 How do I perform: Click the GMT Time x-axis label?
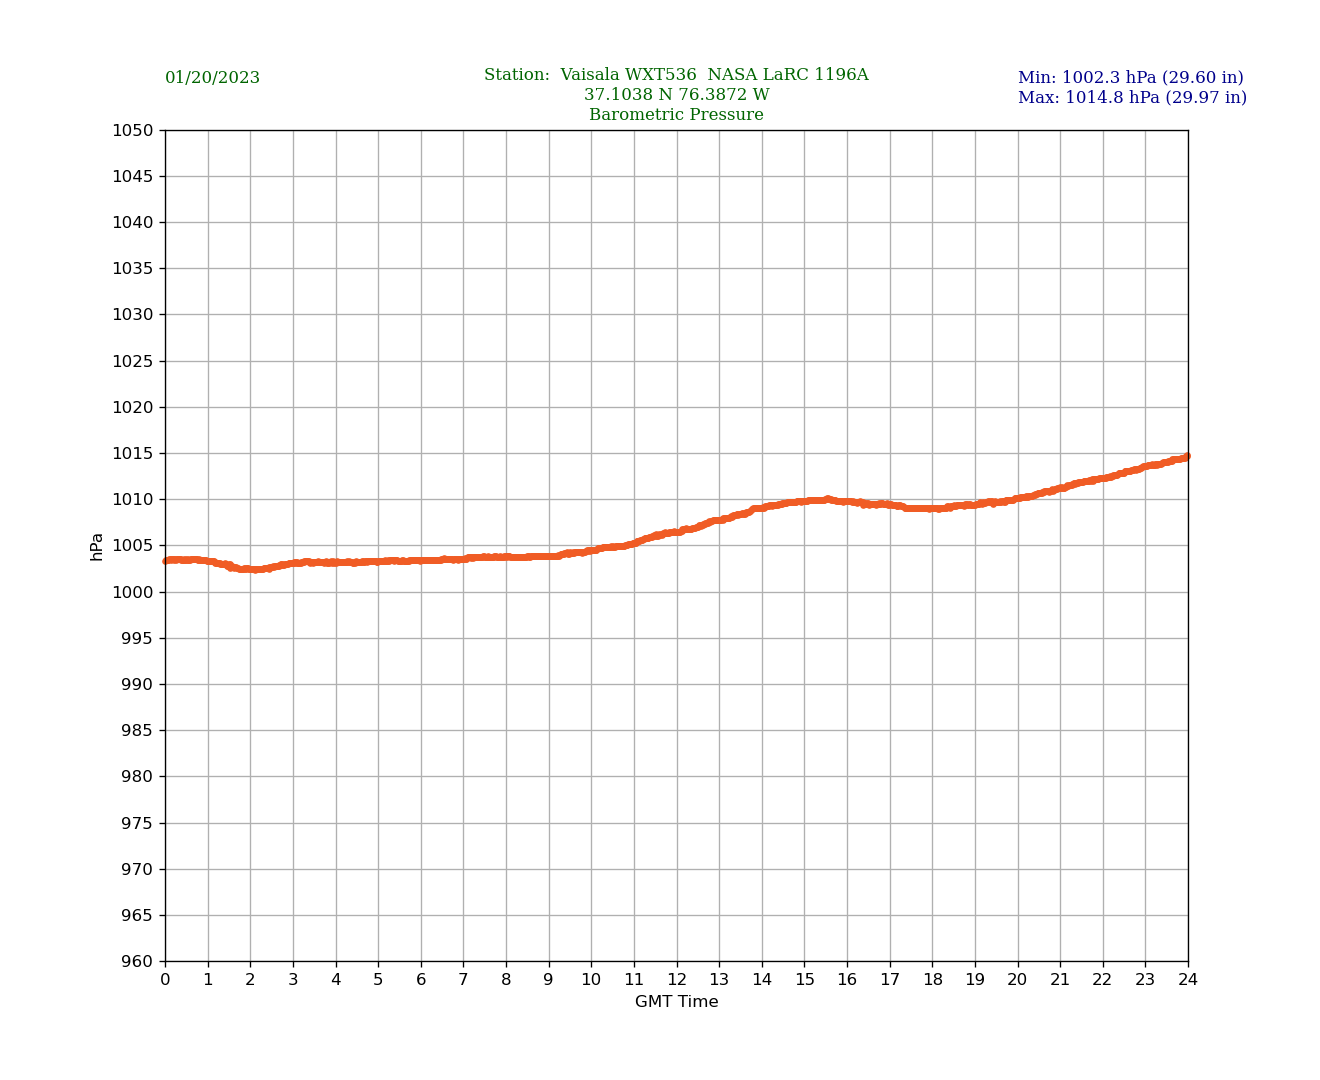(x=676, y=1002)
